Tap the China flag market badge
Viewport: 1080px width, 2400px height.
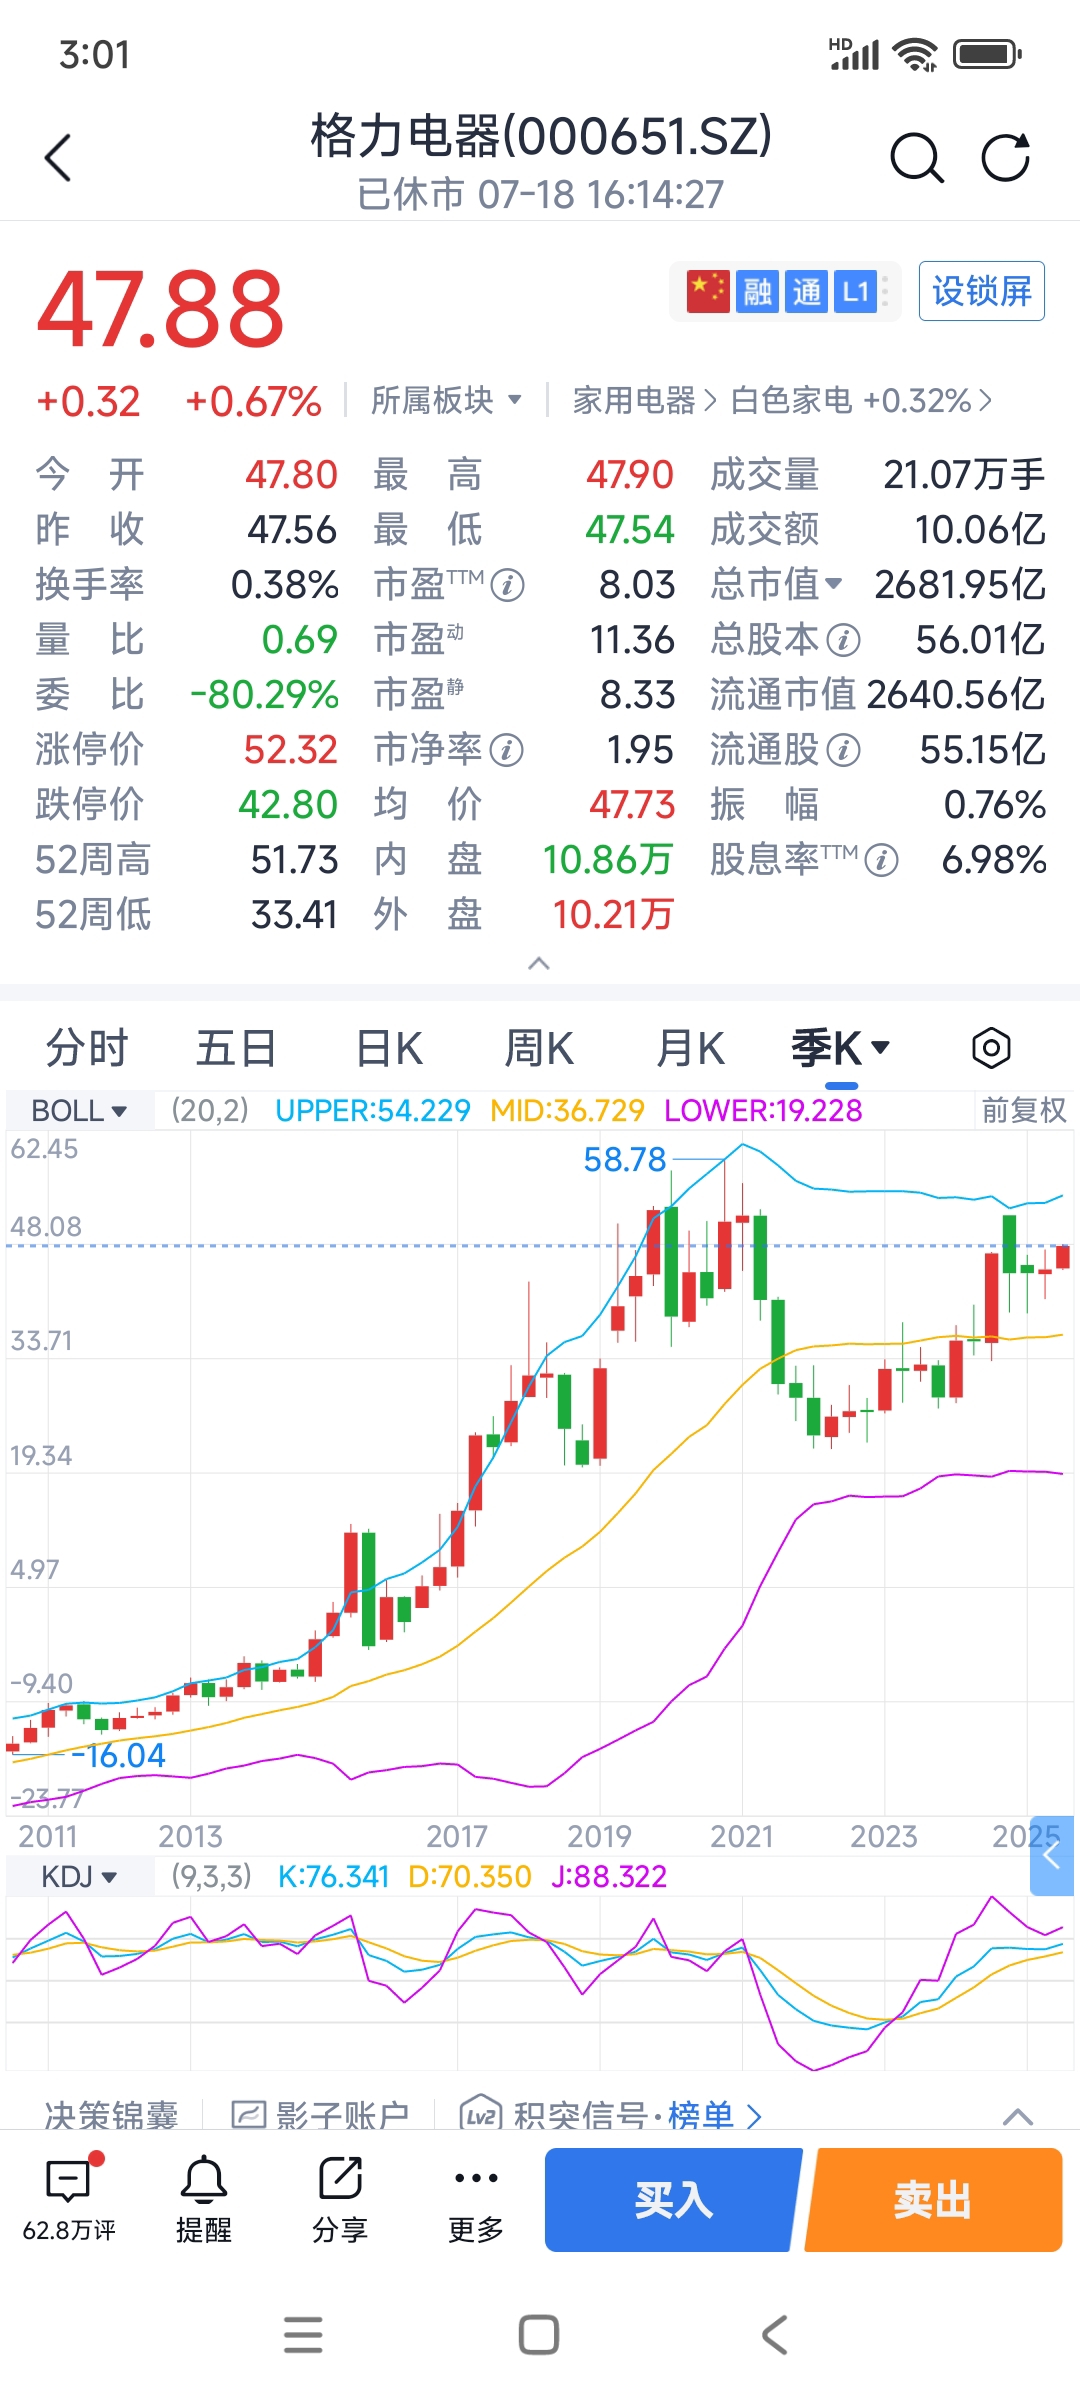(x=708, y=291)
